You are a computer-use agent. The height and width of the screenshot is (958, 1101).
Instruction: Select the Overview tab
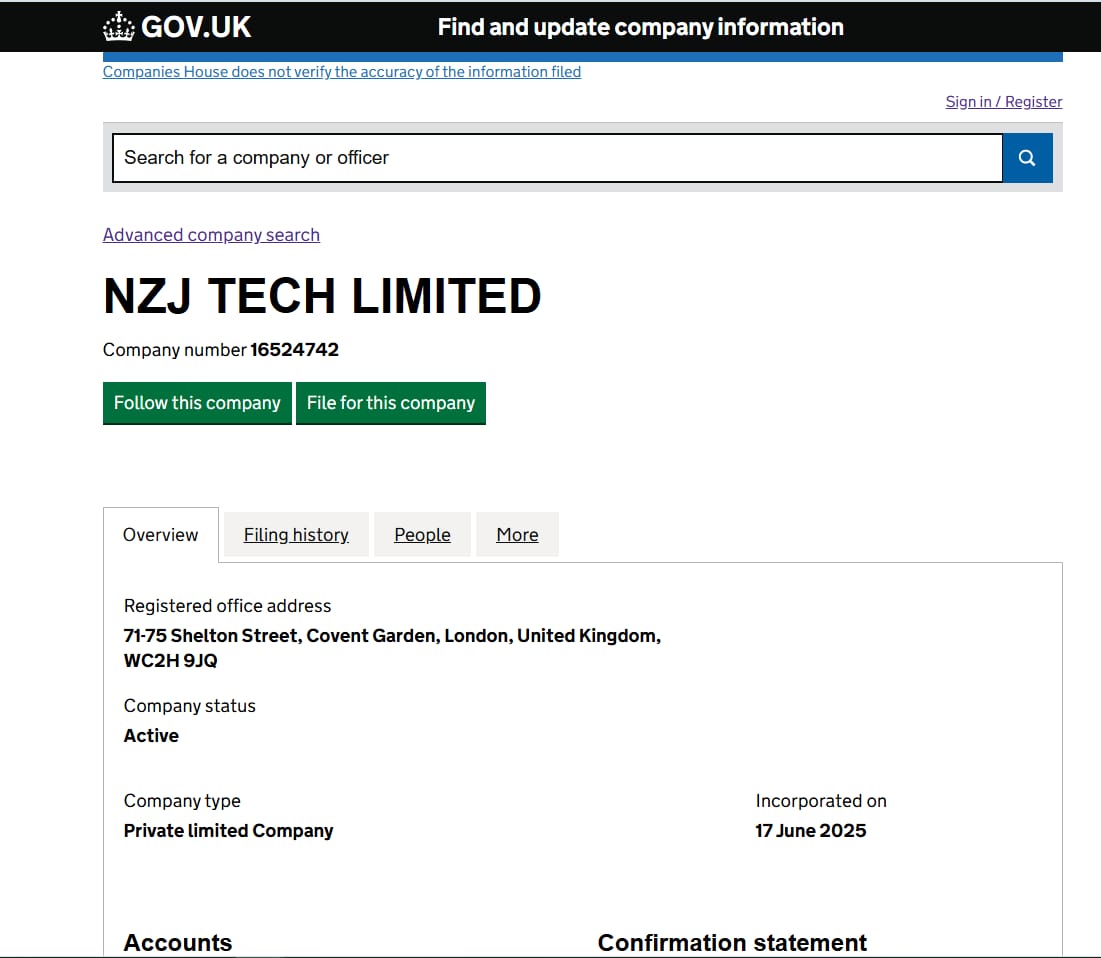[x=160, y=535]
